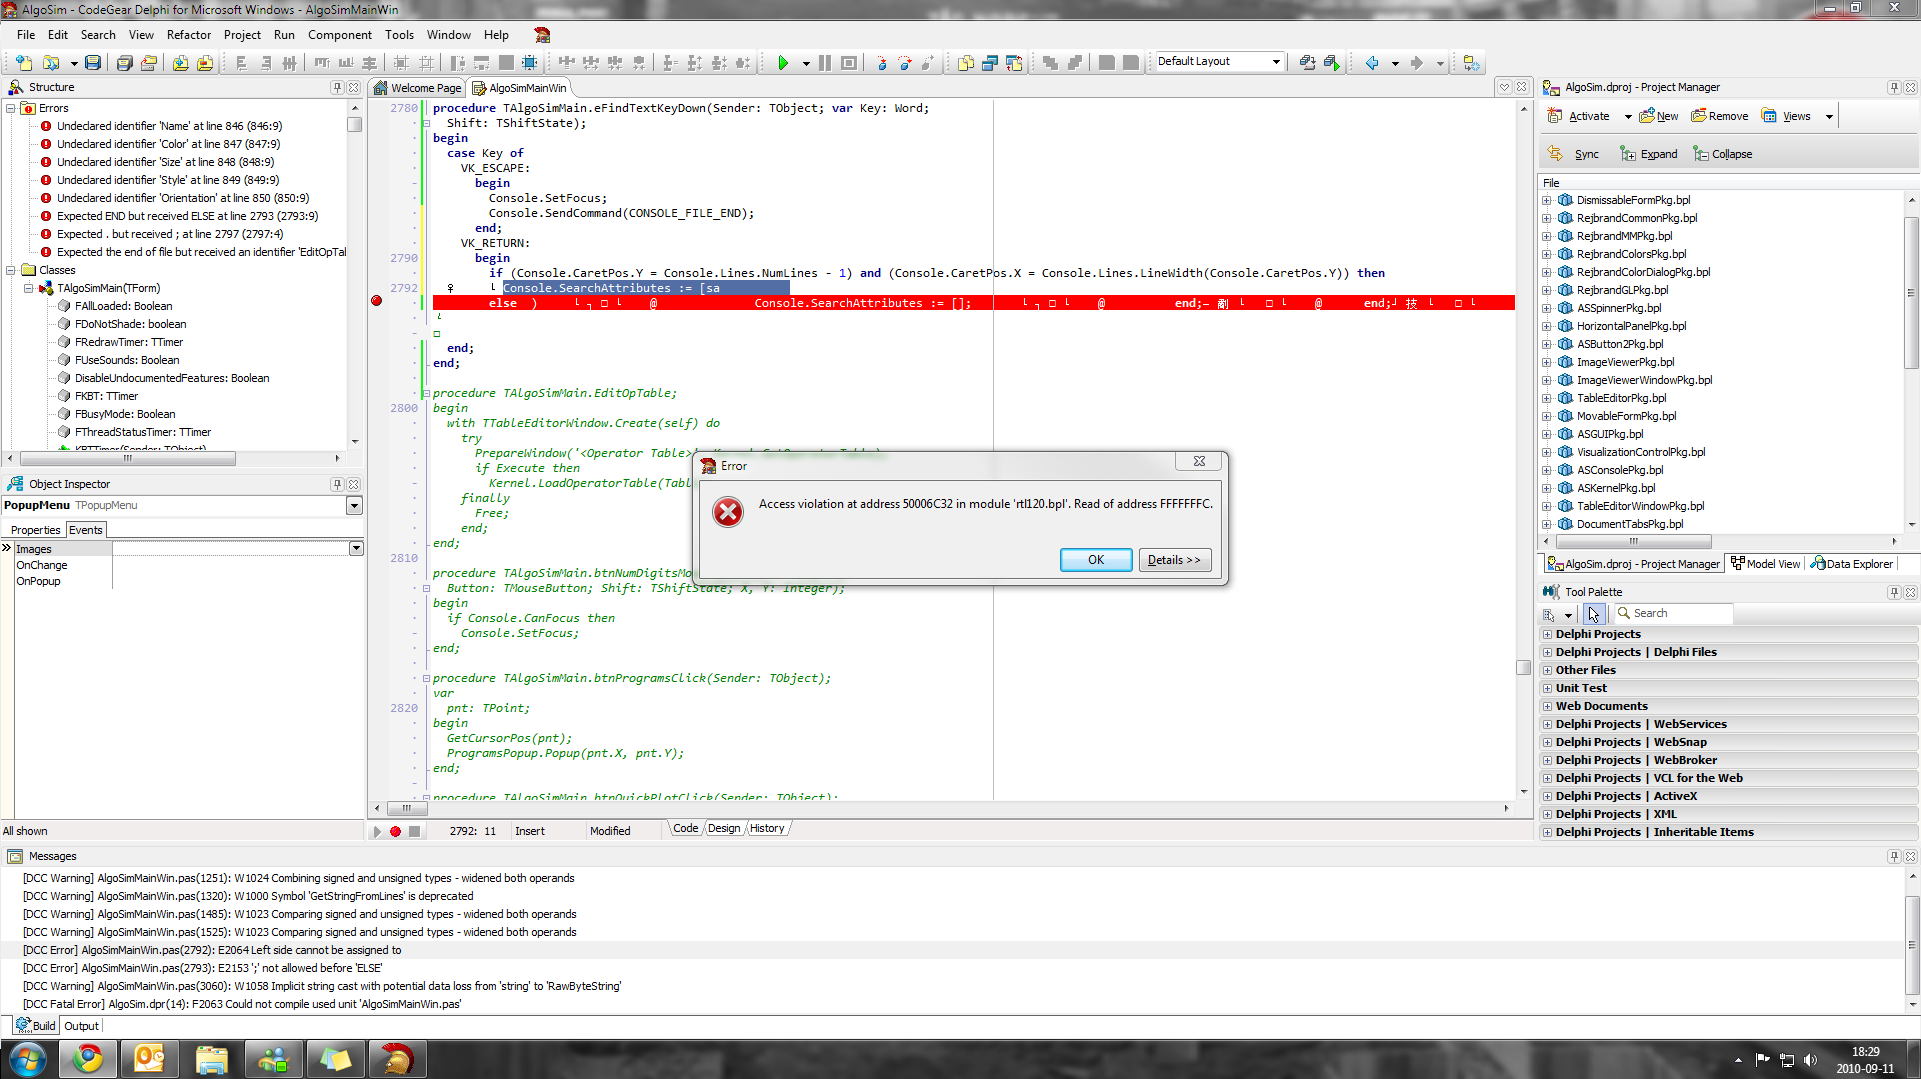Click Toggle Form/Unit toolbar icon
This screenshot has height=1079, width=1921.
(1013, 63)
